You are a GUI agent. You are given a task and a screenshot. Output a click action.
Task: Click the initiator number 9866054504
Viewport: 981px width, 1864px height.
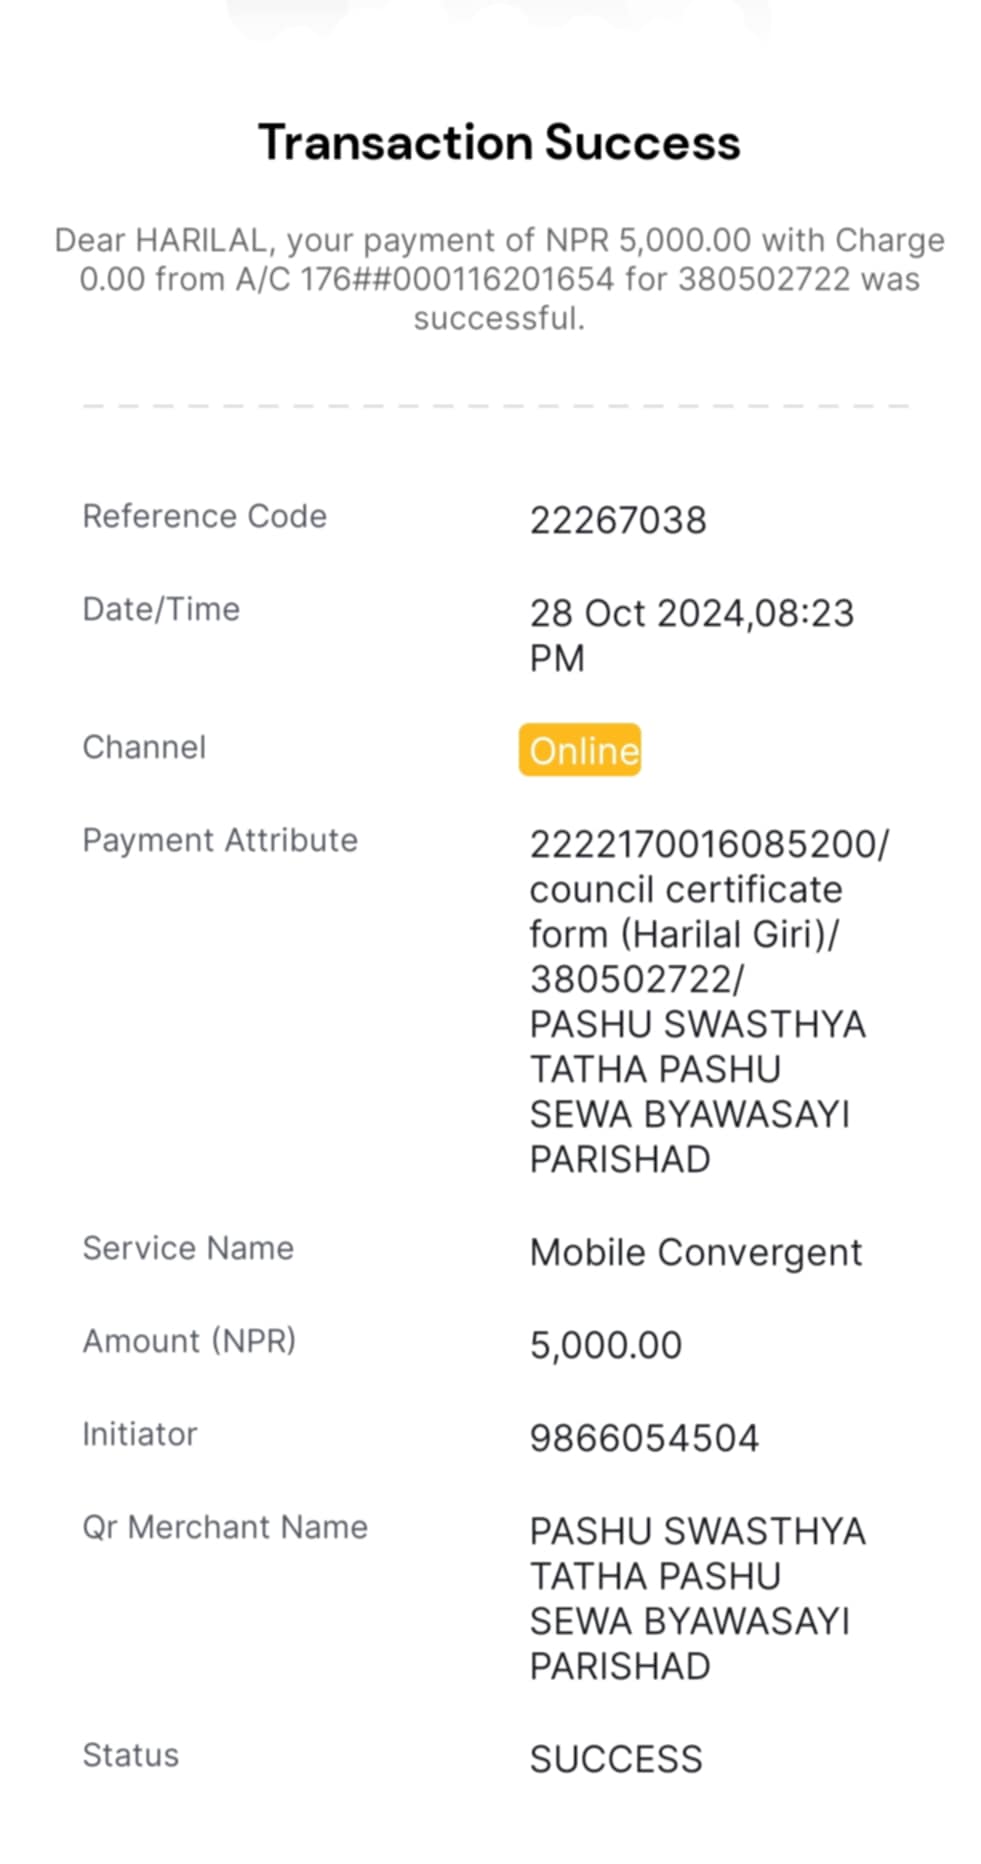(x=644, y=1438)
